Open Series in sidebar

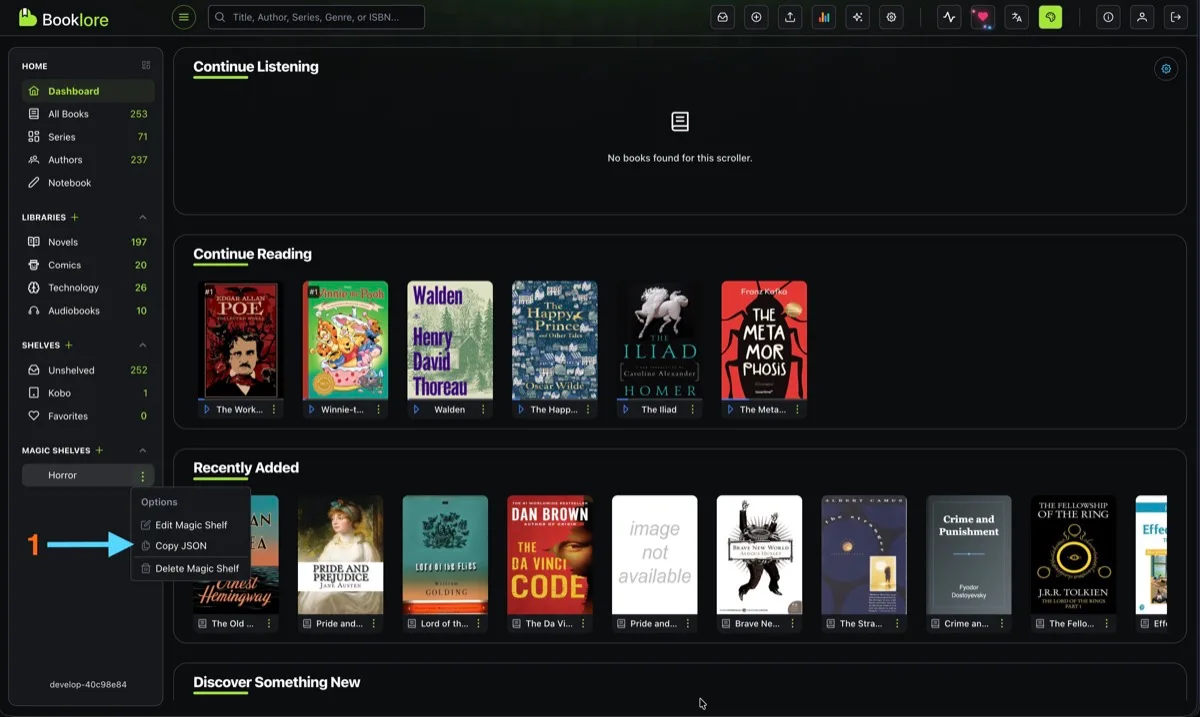pos(86,137)
